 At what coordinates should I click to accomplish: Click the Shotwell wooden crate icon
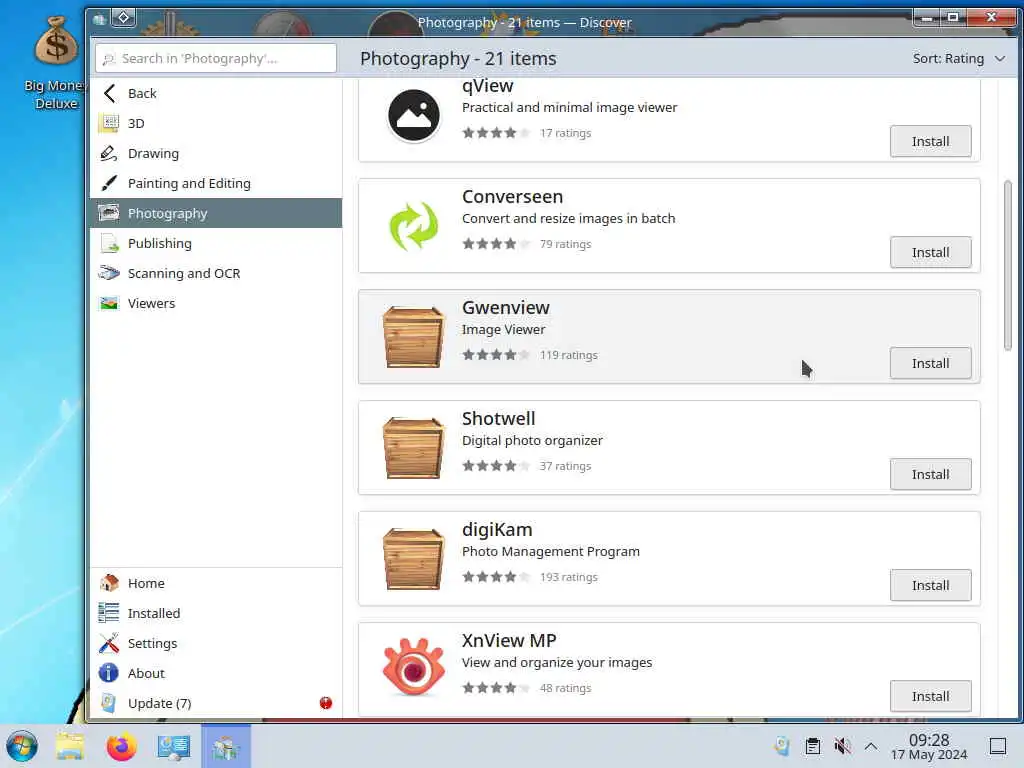(x=413, y=448)
